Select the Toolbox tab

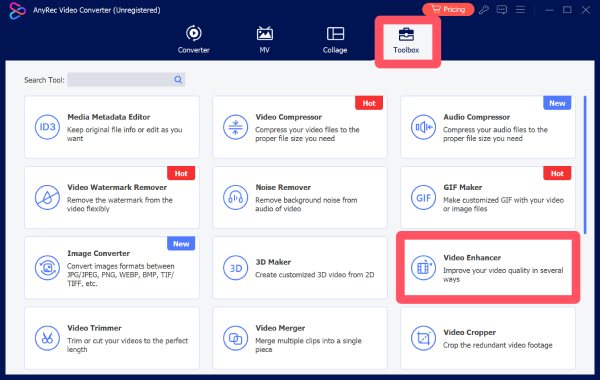pos(406,41)
